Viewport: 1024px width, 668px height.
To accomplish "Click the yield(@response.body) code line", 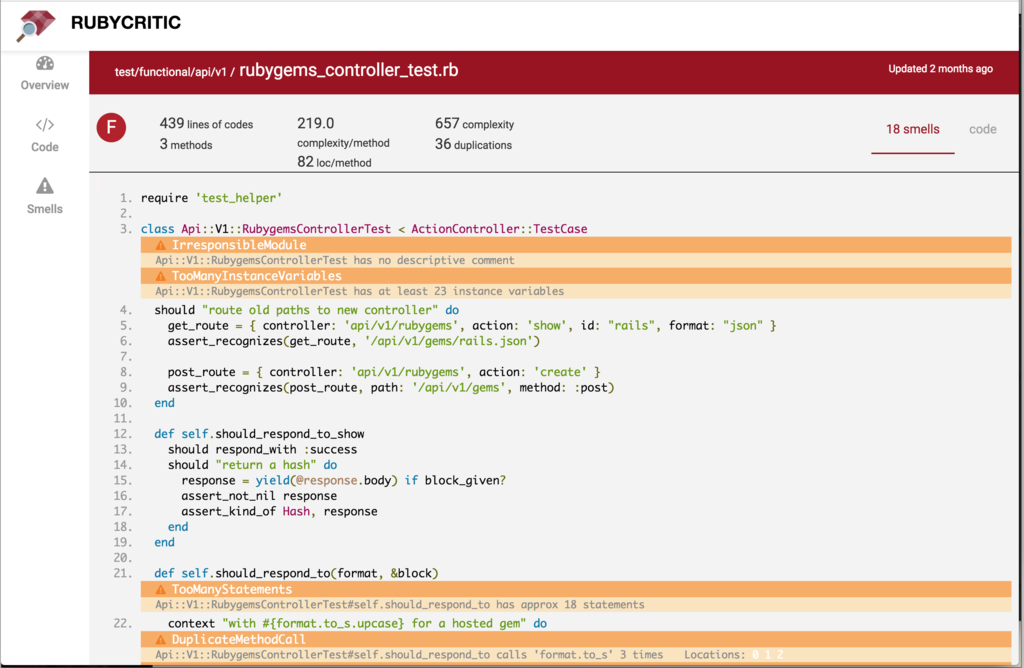I will pyautogui.click(x=344, y=481).
